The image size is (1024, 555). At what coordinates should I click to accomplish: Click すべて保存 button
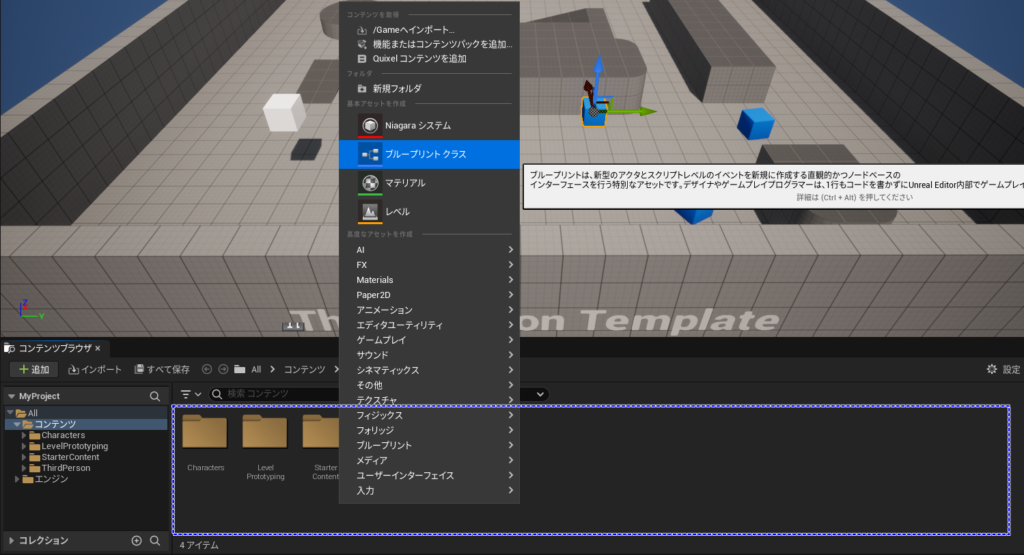click(162, 370)
